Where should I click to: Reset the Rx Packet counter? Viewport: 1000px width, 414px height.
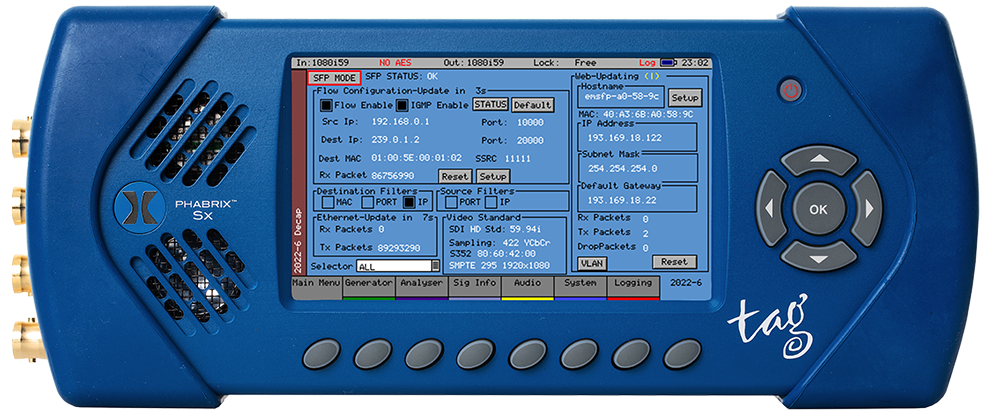click(x=455, y=177)
